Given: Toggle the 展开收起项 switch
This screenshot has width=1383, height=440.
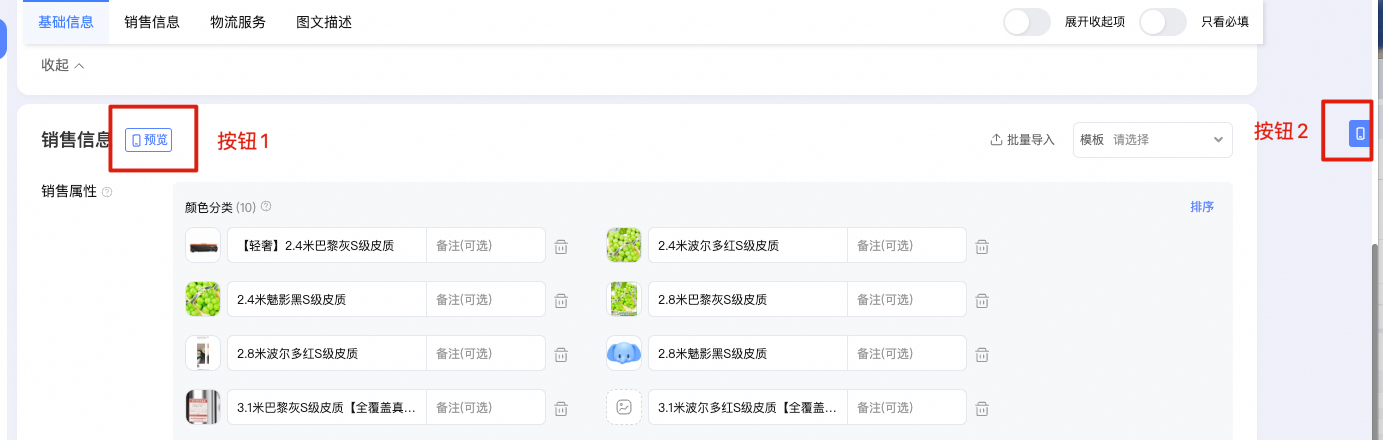Looking at the screenshot, I should pyautogui.click(x=1027, y=22).
